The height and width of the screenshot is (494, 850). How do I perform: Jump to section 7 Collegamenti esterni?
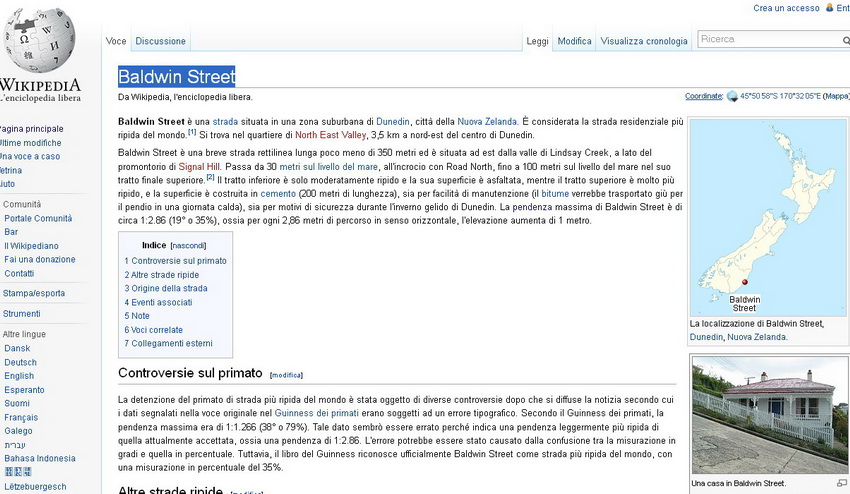168,343
